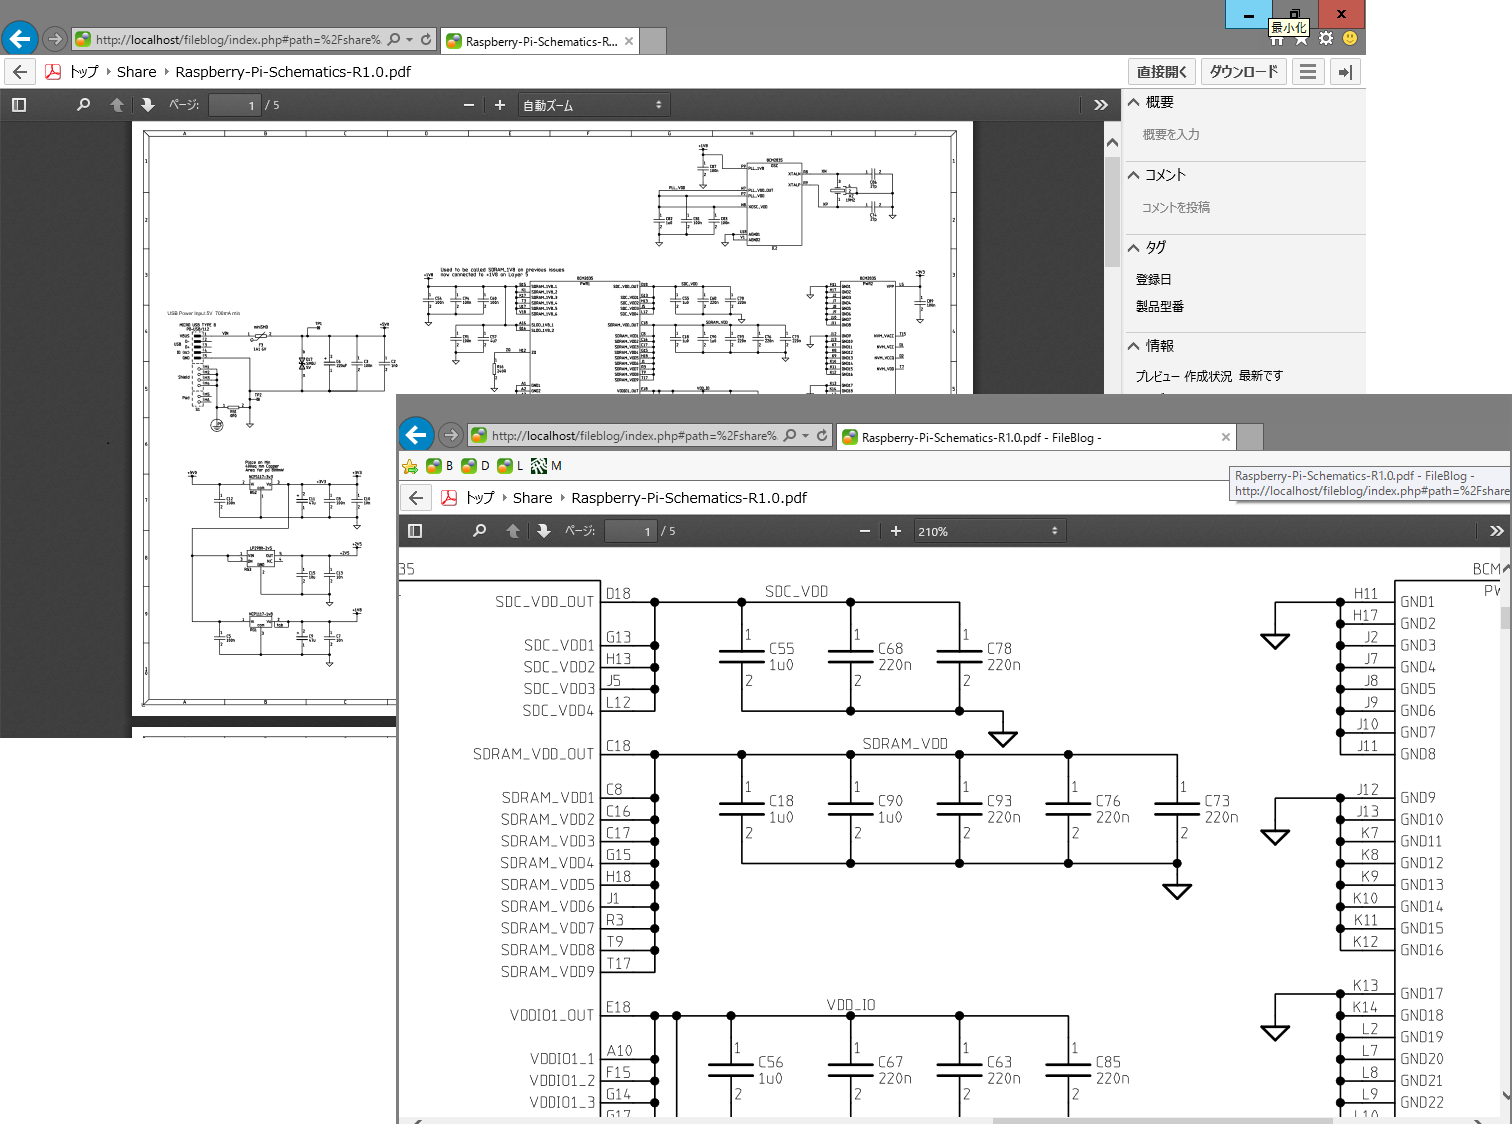Image resolution: width=1512 pixels, height=1124 pixels.
Task: Collapse the コメント section
Action: pyautogui.click(x=1134, y=175)
